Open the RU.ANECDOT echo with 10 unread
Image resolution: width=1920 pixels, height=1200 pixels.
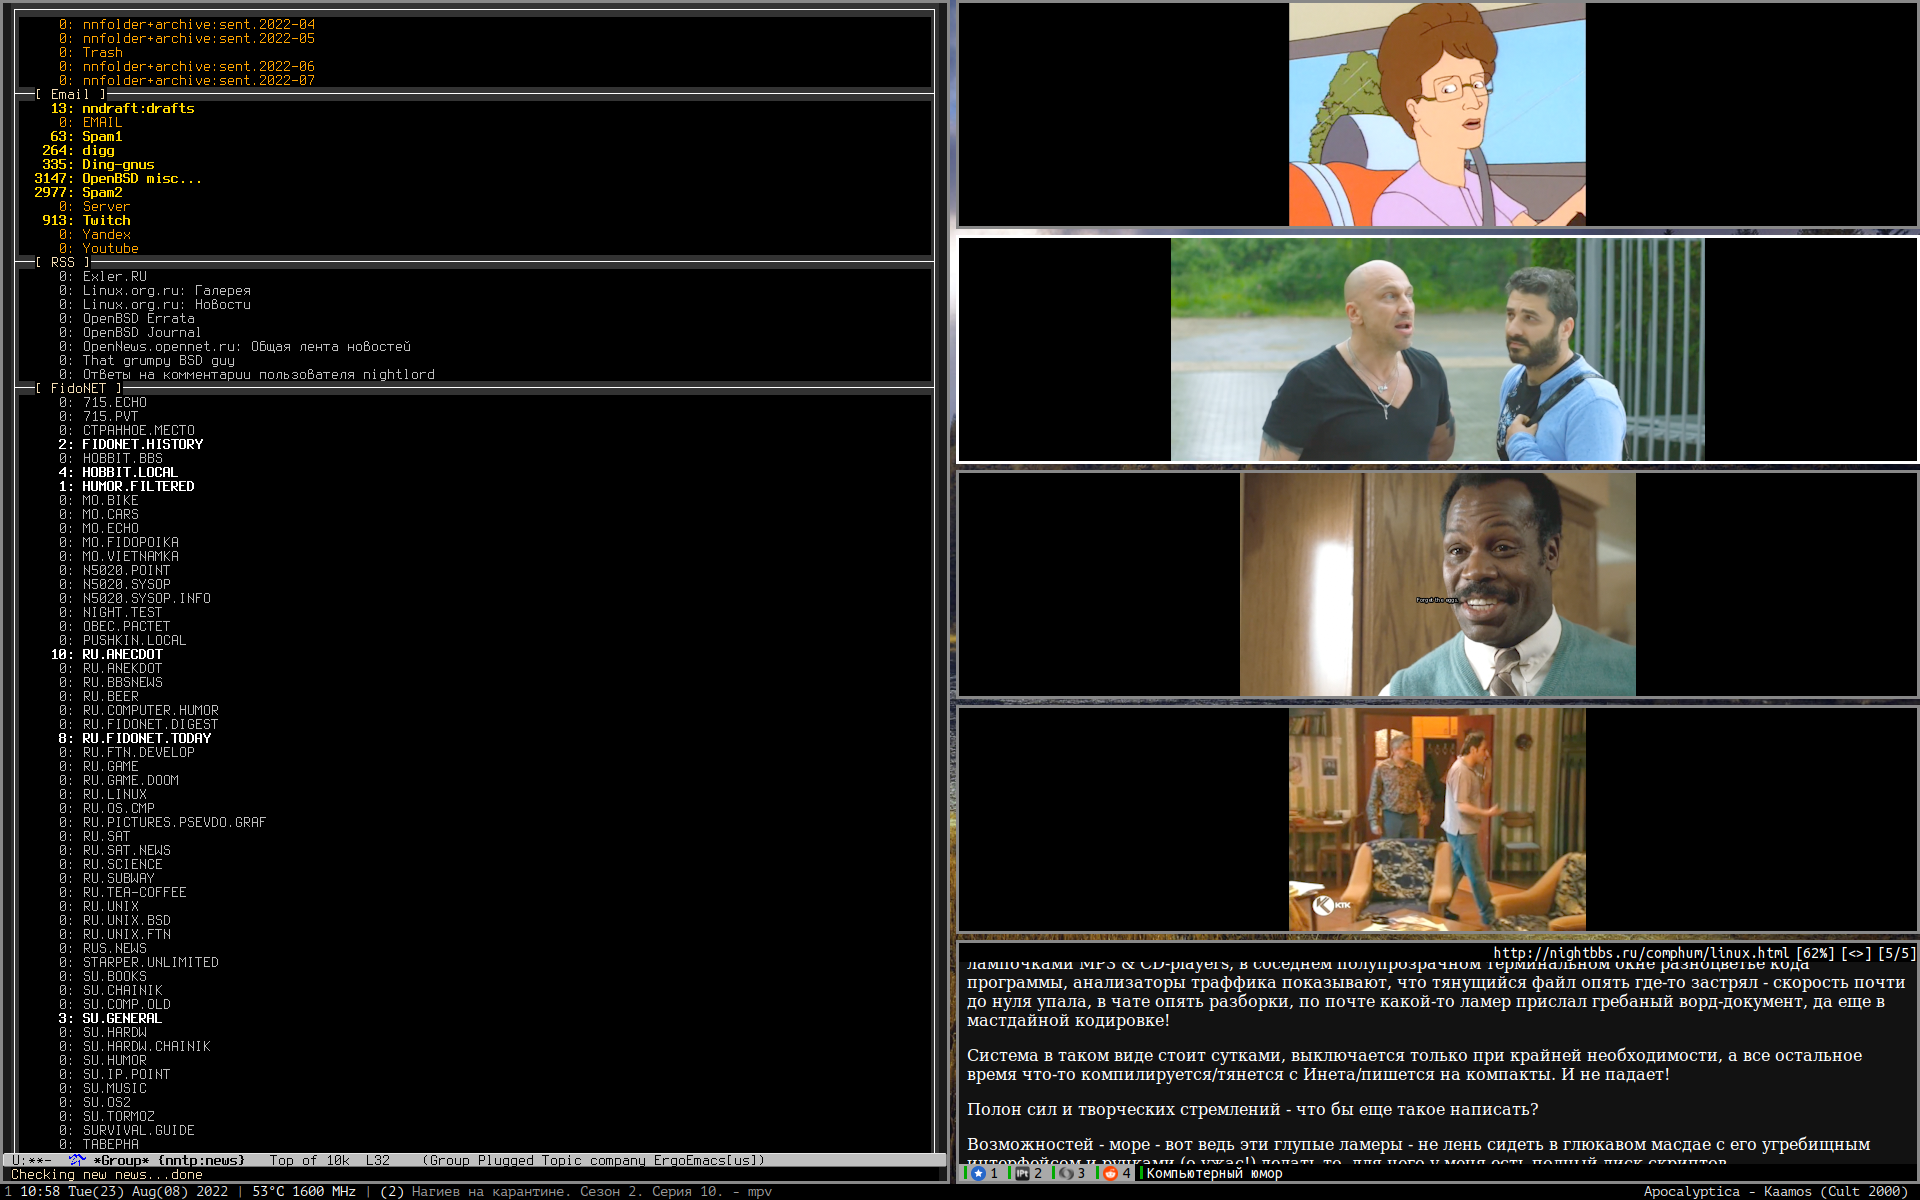(122, 654)
